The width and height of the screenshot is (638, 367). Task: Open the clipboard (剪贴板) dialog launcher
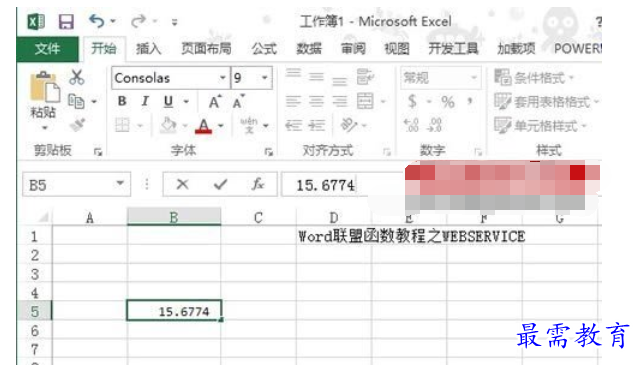98,152
